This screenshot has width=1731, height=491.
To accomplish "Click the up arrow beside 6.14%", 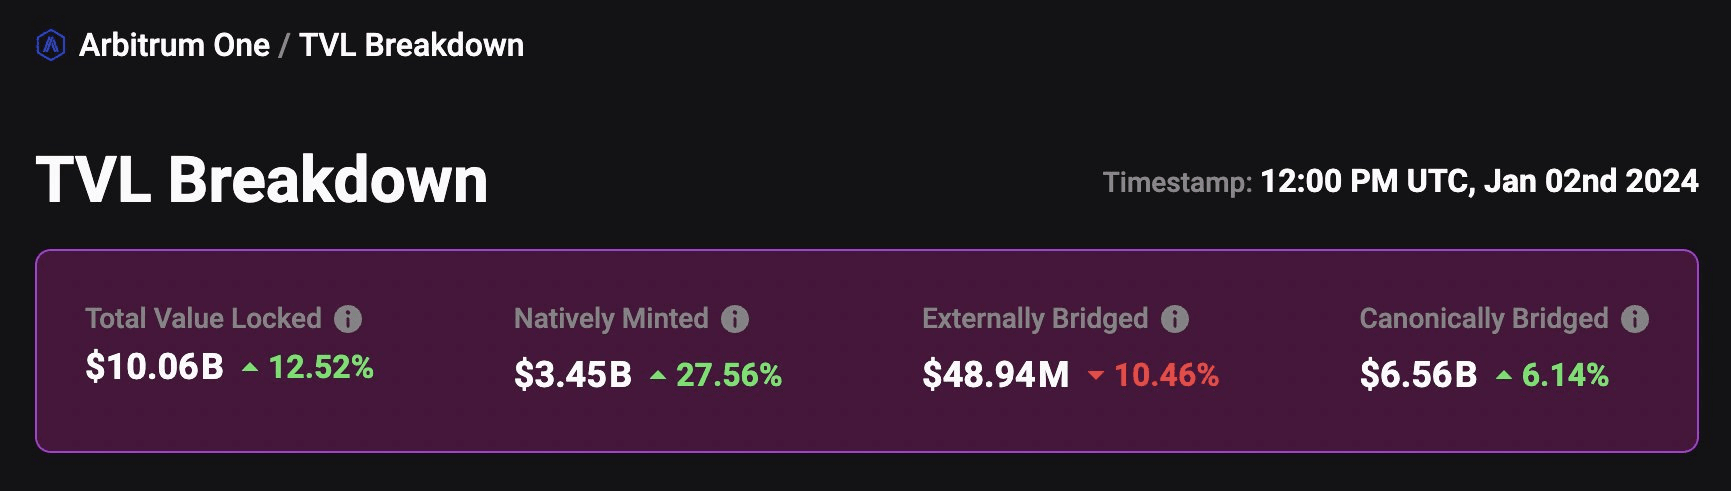I will click(x=1504, y=376).
